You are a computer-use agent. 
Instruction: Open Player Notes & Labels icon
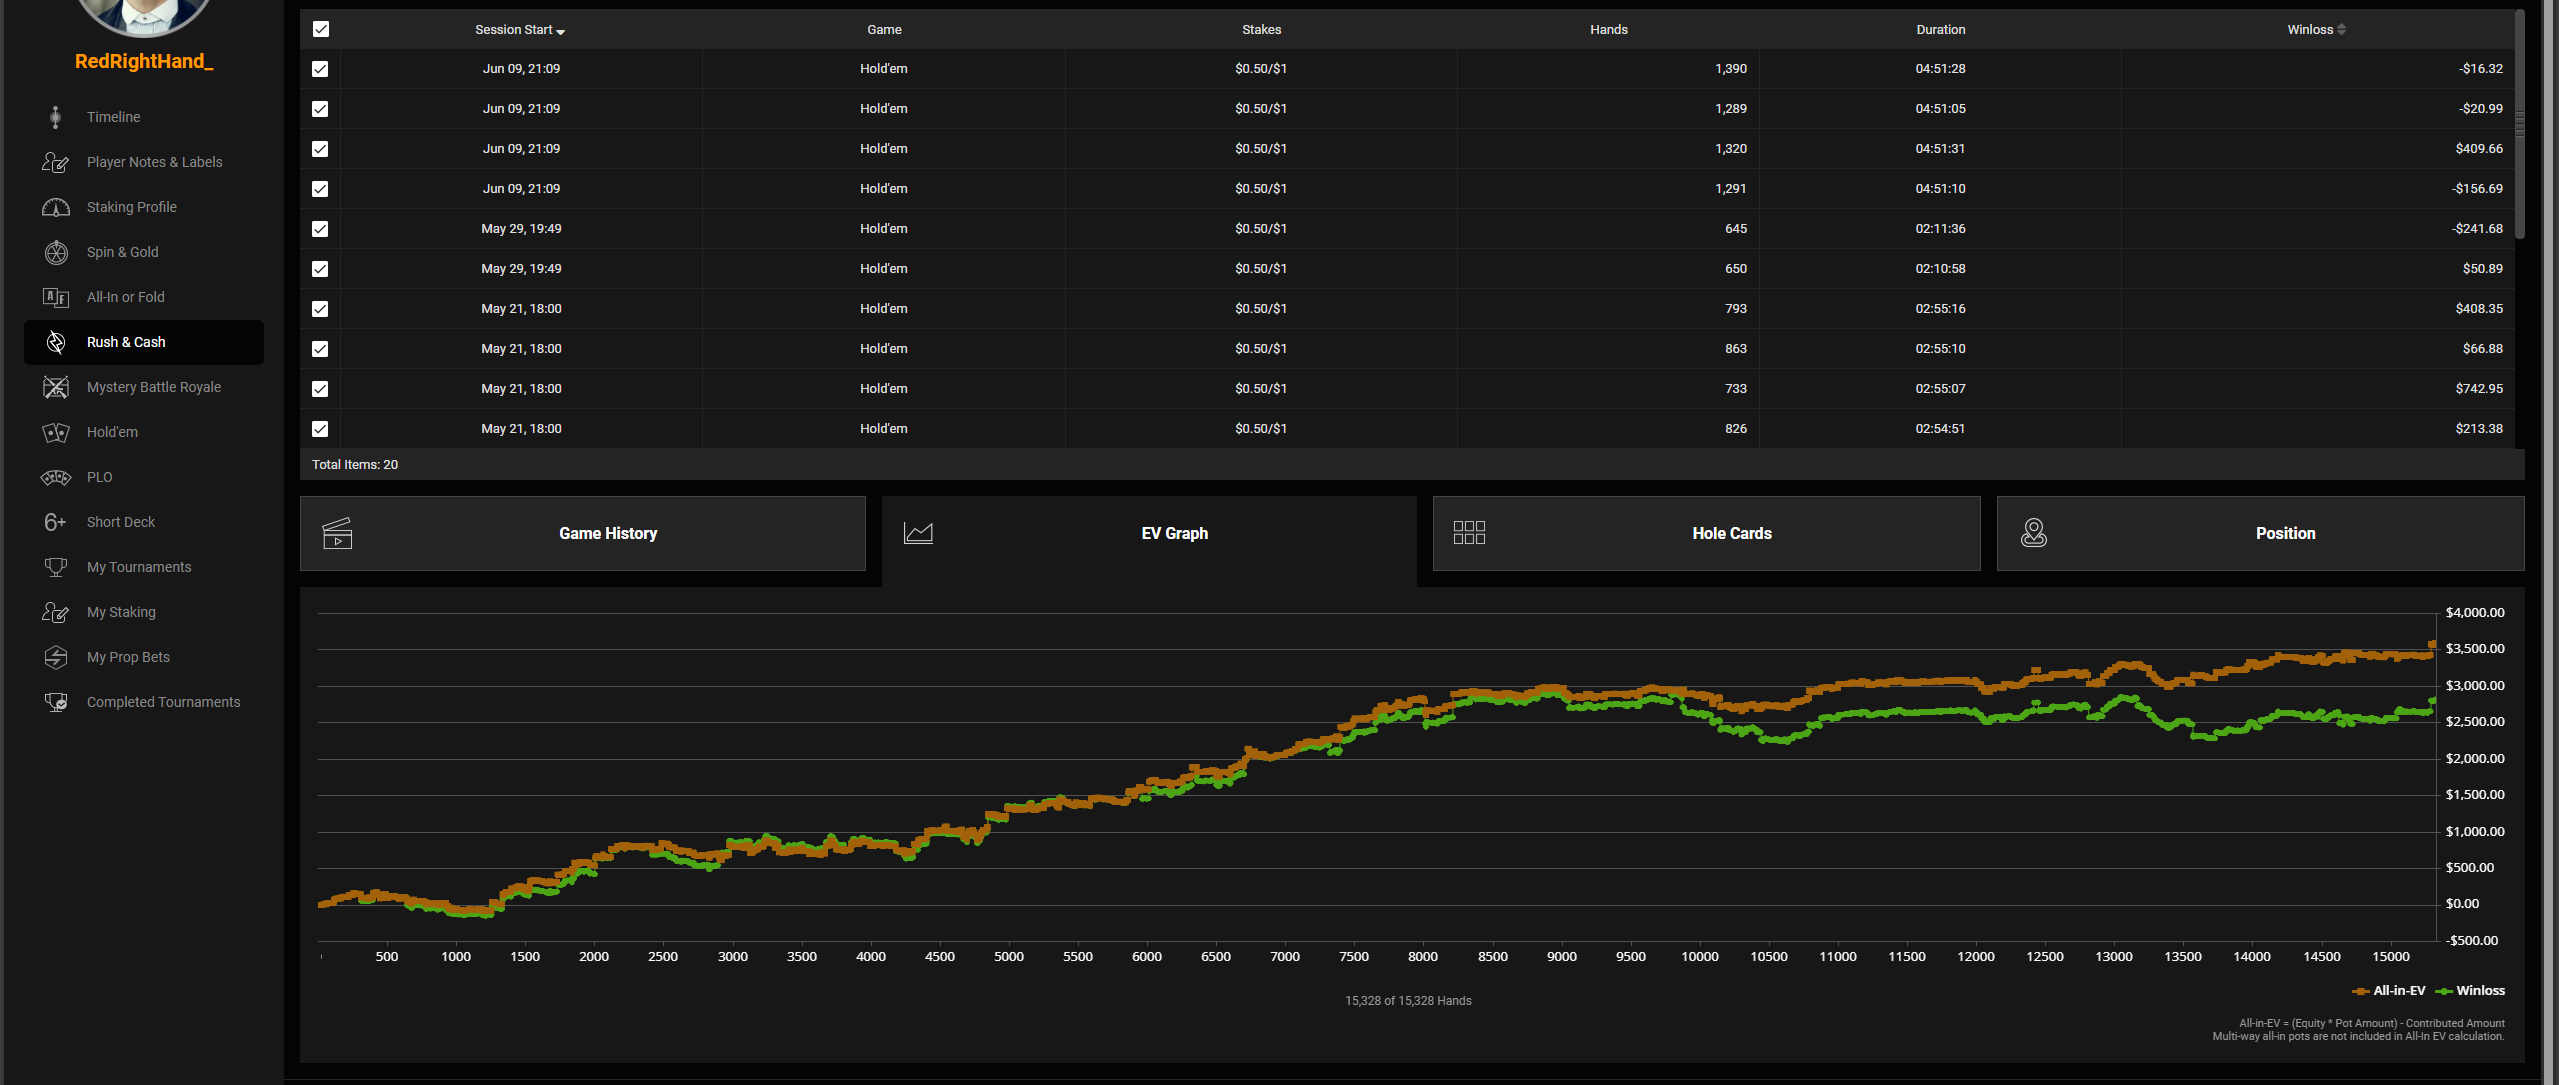(56, 162)
